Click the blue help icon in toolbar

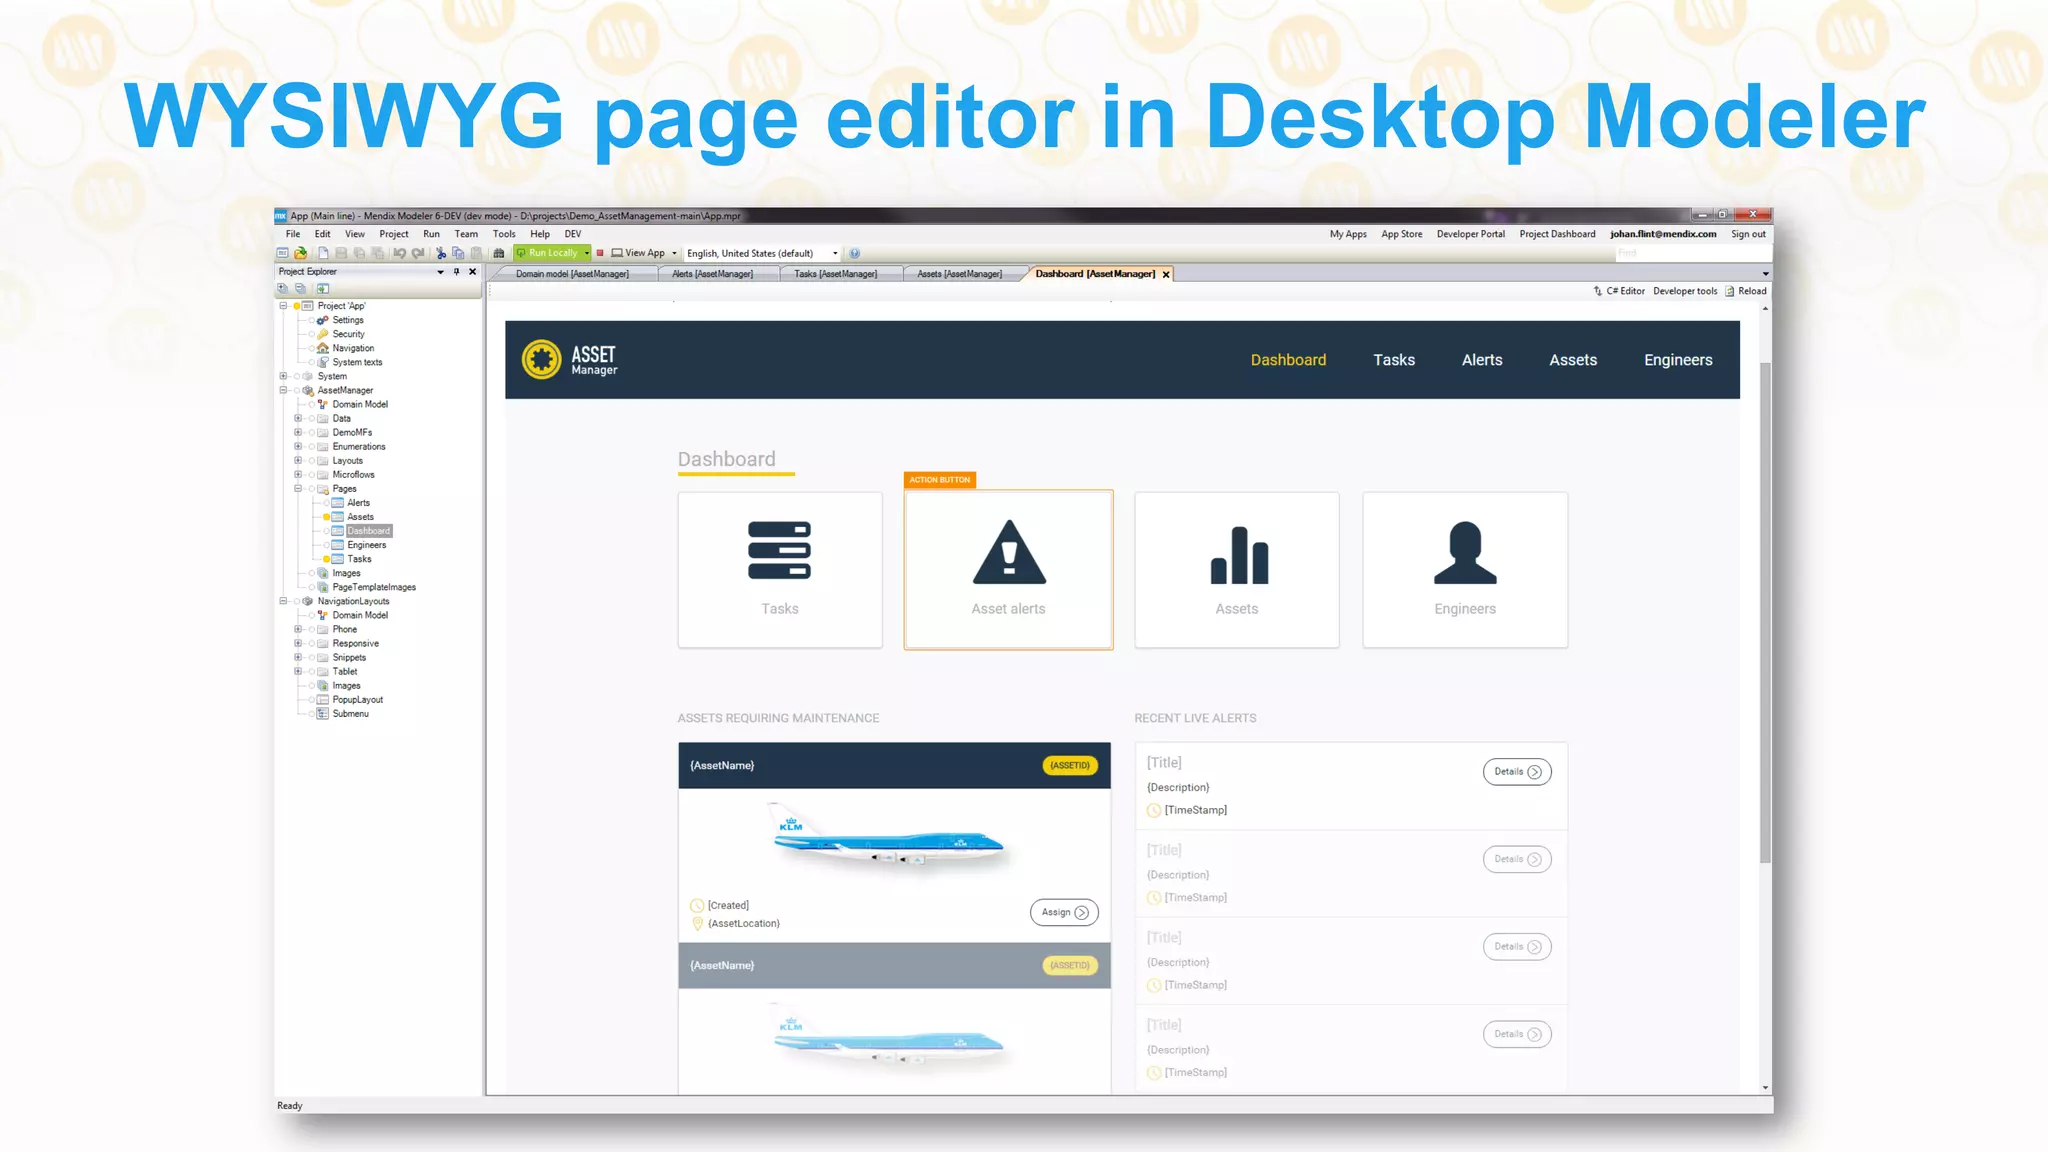tap(854, 253)
